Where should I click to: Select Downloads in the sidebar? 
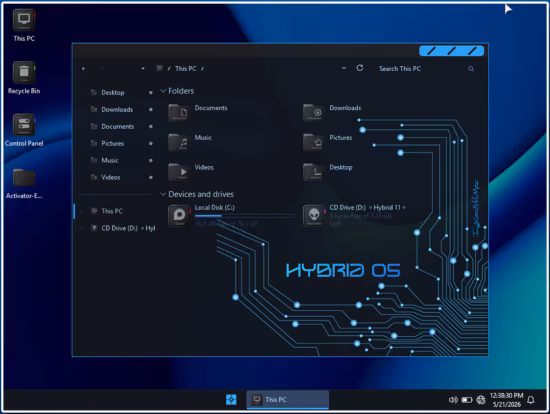(x=117, y=109)
